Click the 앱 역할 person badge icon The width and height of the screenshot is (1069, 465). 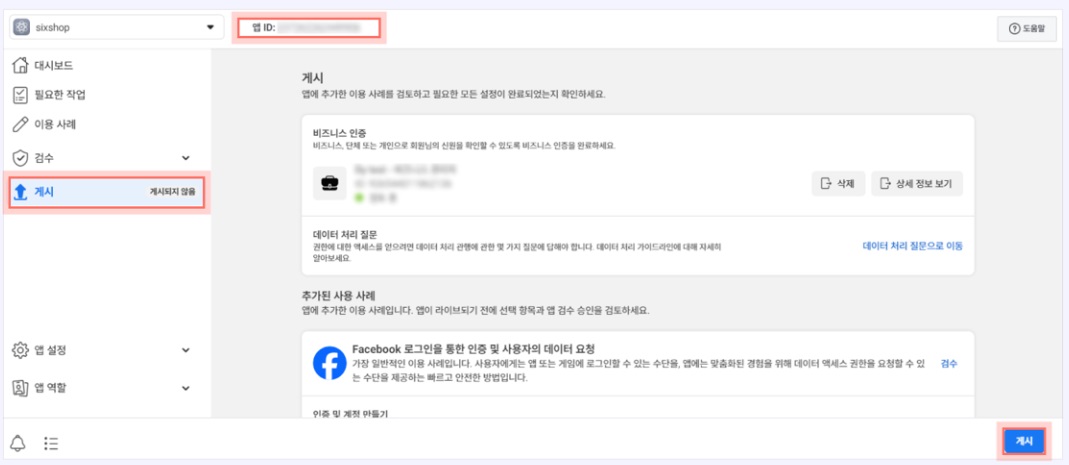pos(20,388)
